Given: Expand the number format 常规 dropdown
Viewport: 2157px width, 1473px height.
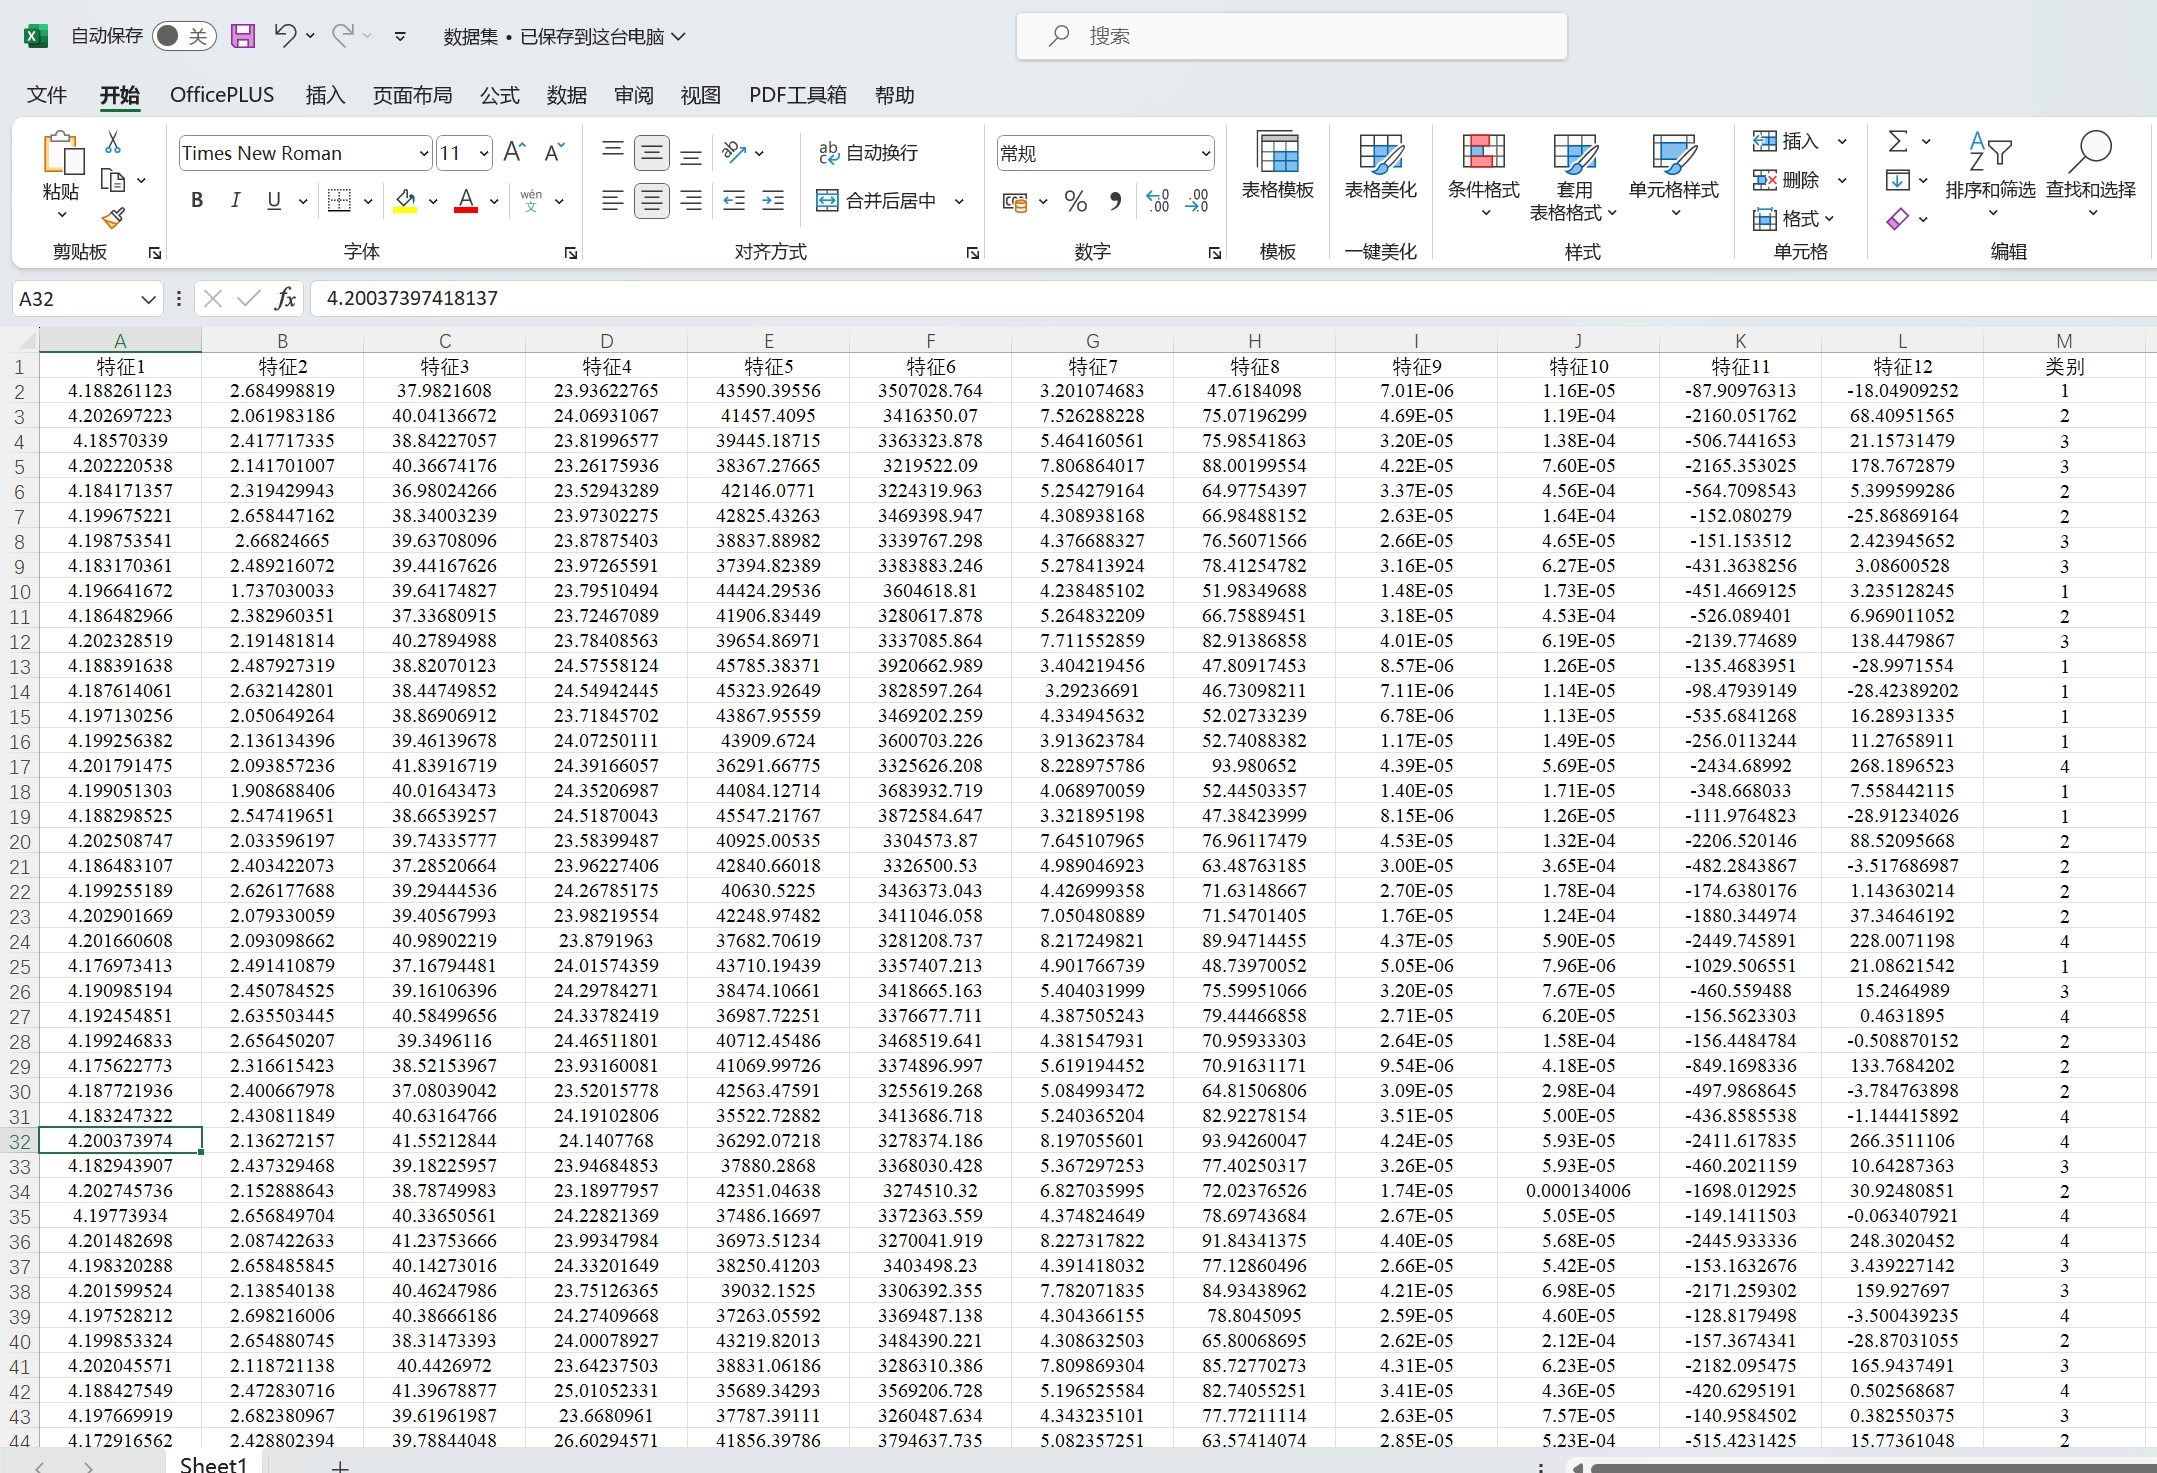Looking at the screenshot, I should 1205,153.
